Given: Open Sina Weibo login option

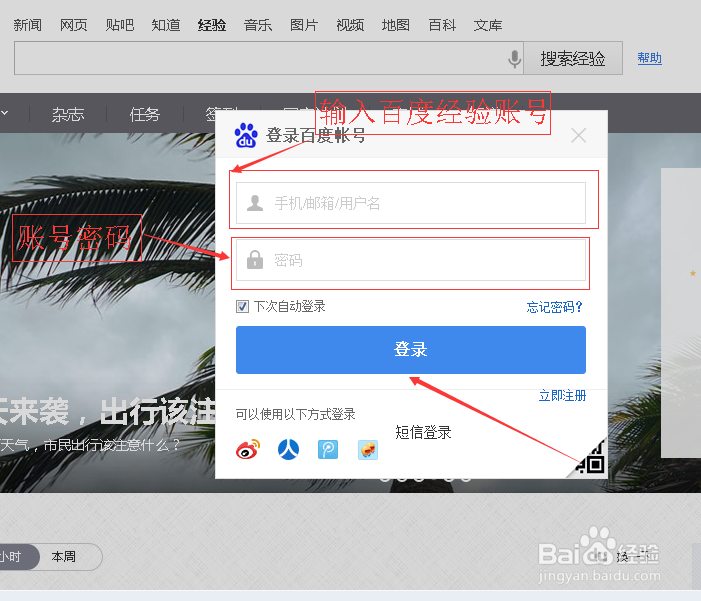Looking at the screenshot, I should pos(248,449).
